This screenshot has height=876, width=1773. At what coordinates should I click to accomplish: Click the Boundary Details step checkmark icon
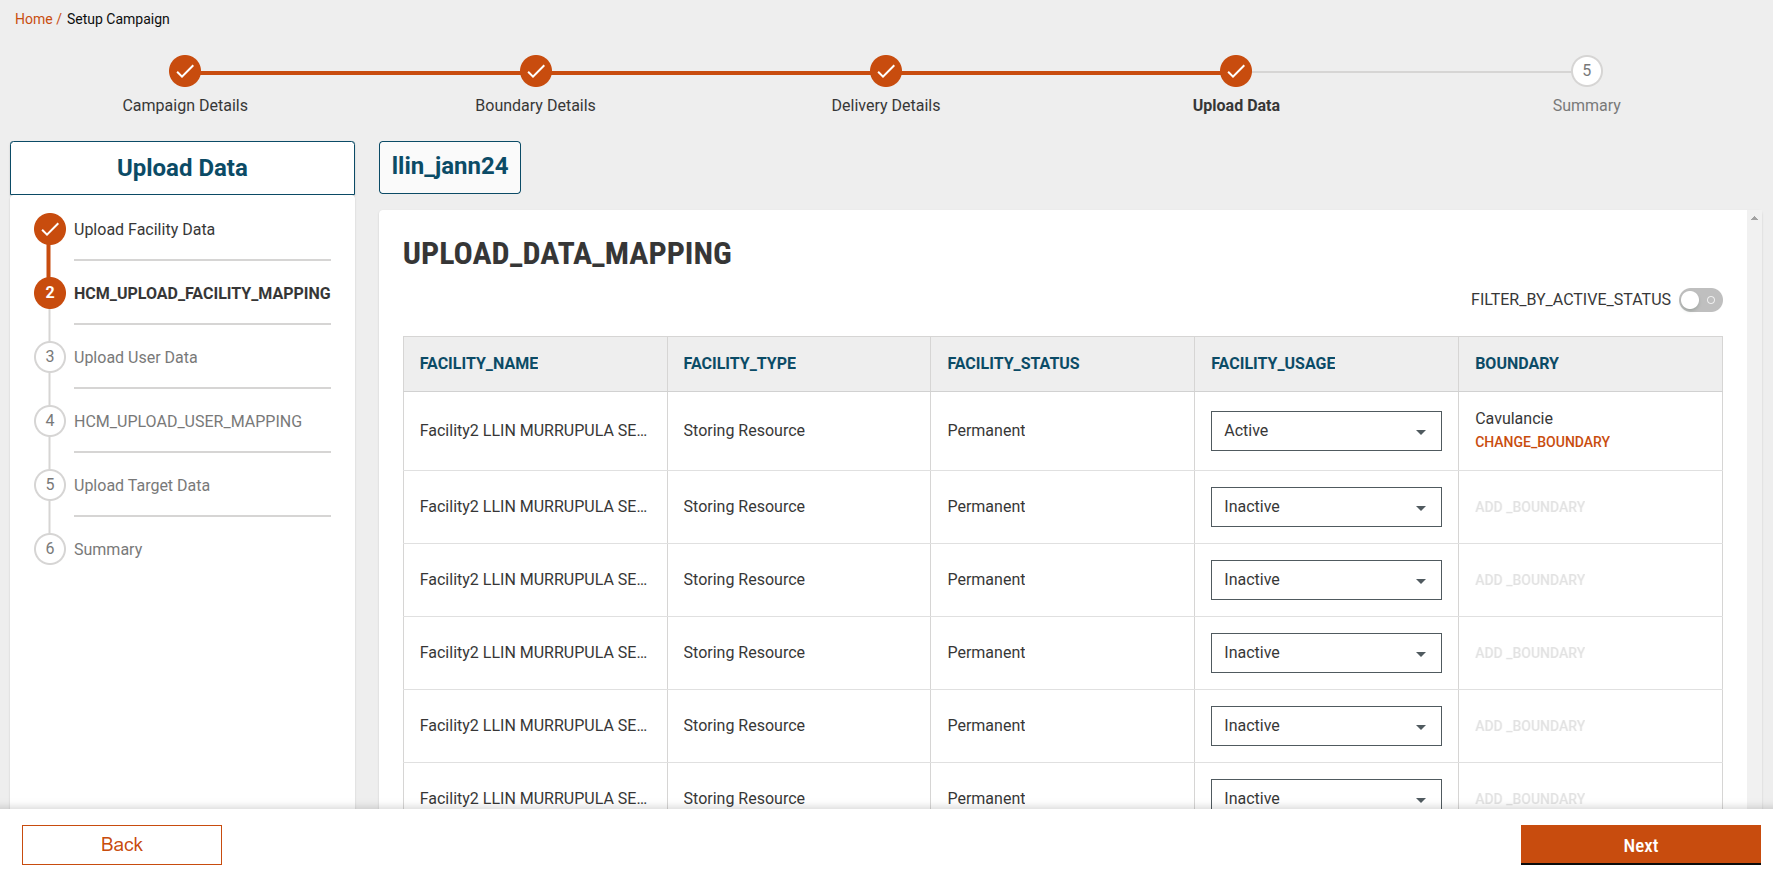[535, 71]
